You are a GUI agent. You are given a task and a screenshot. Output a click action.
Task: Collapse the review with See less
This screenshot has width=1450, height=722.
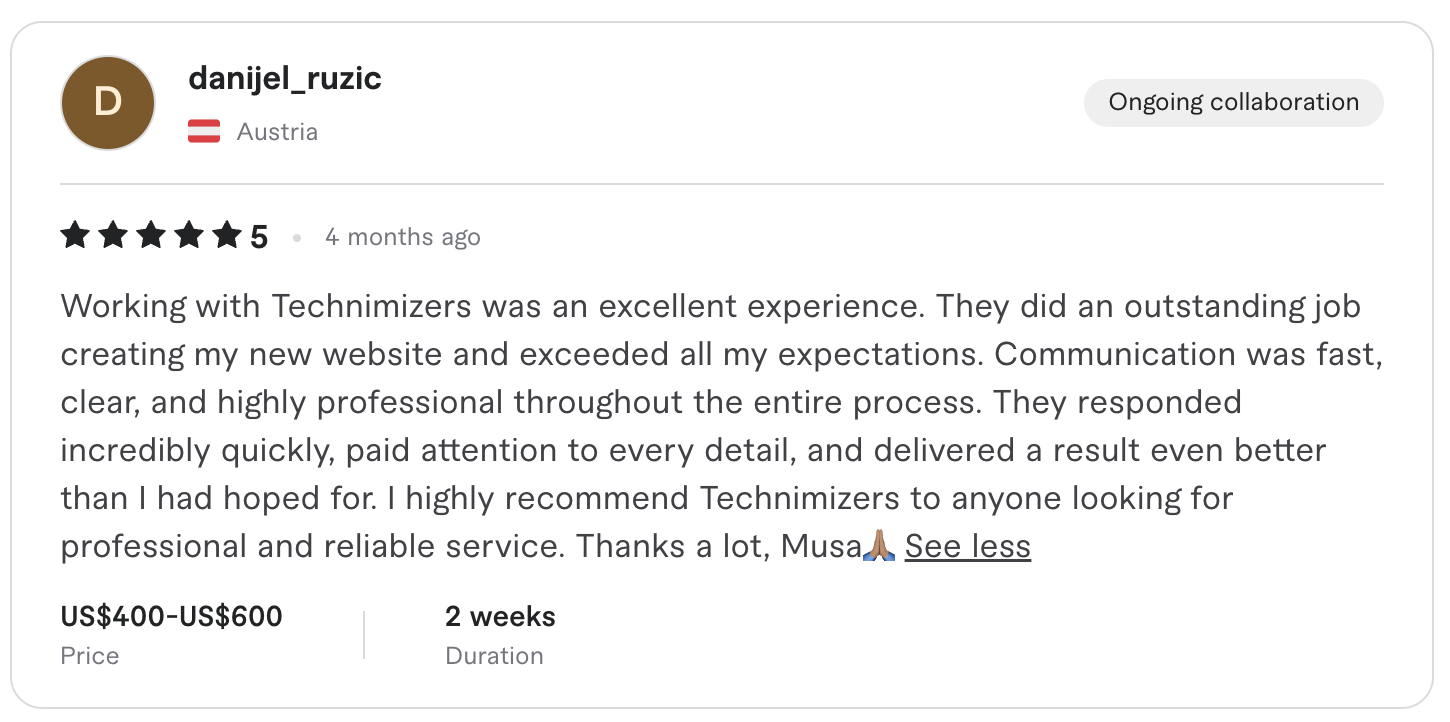968,546
